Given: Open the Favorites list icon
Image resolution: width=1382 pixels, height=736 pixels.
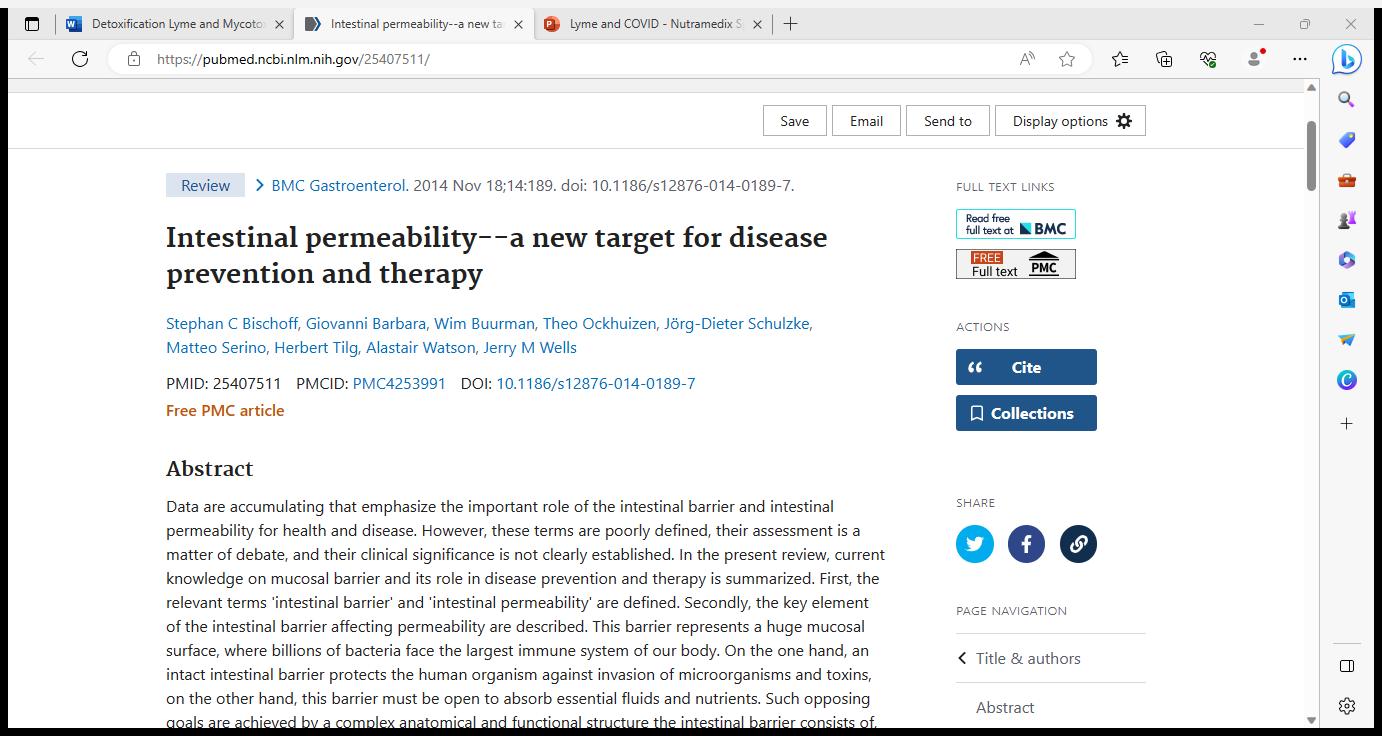Looking at the screenshot, I should (x=1120, y=59).
